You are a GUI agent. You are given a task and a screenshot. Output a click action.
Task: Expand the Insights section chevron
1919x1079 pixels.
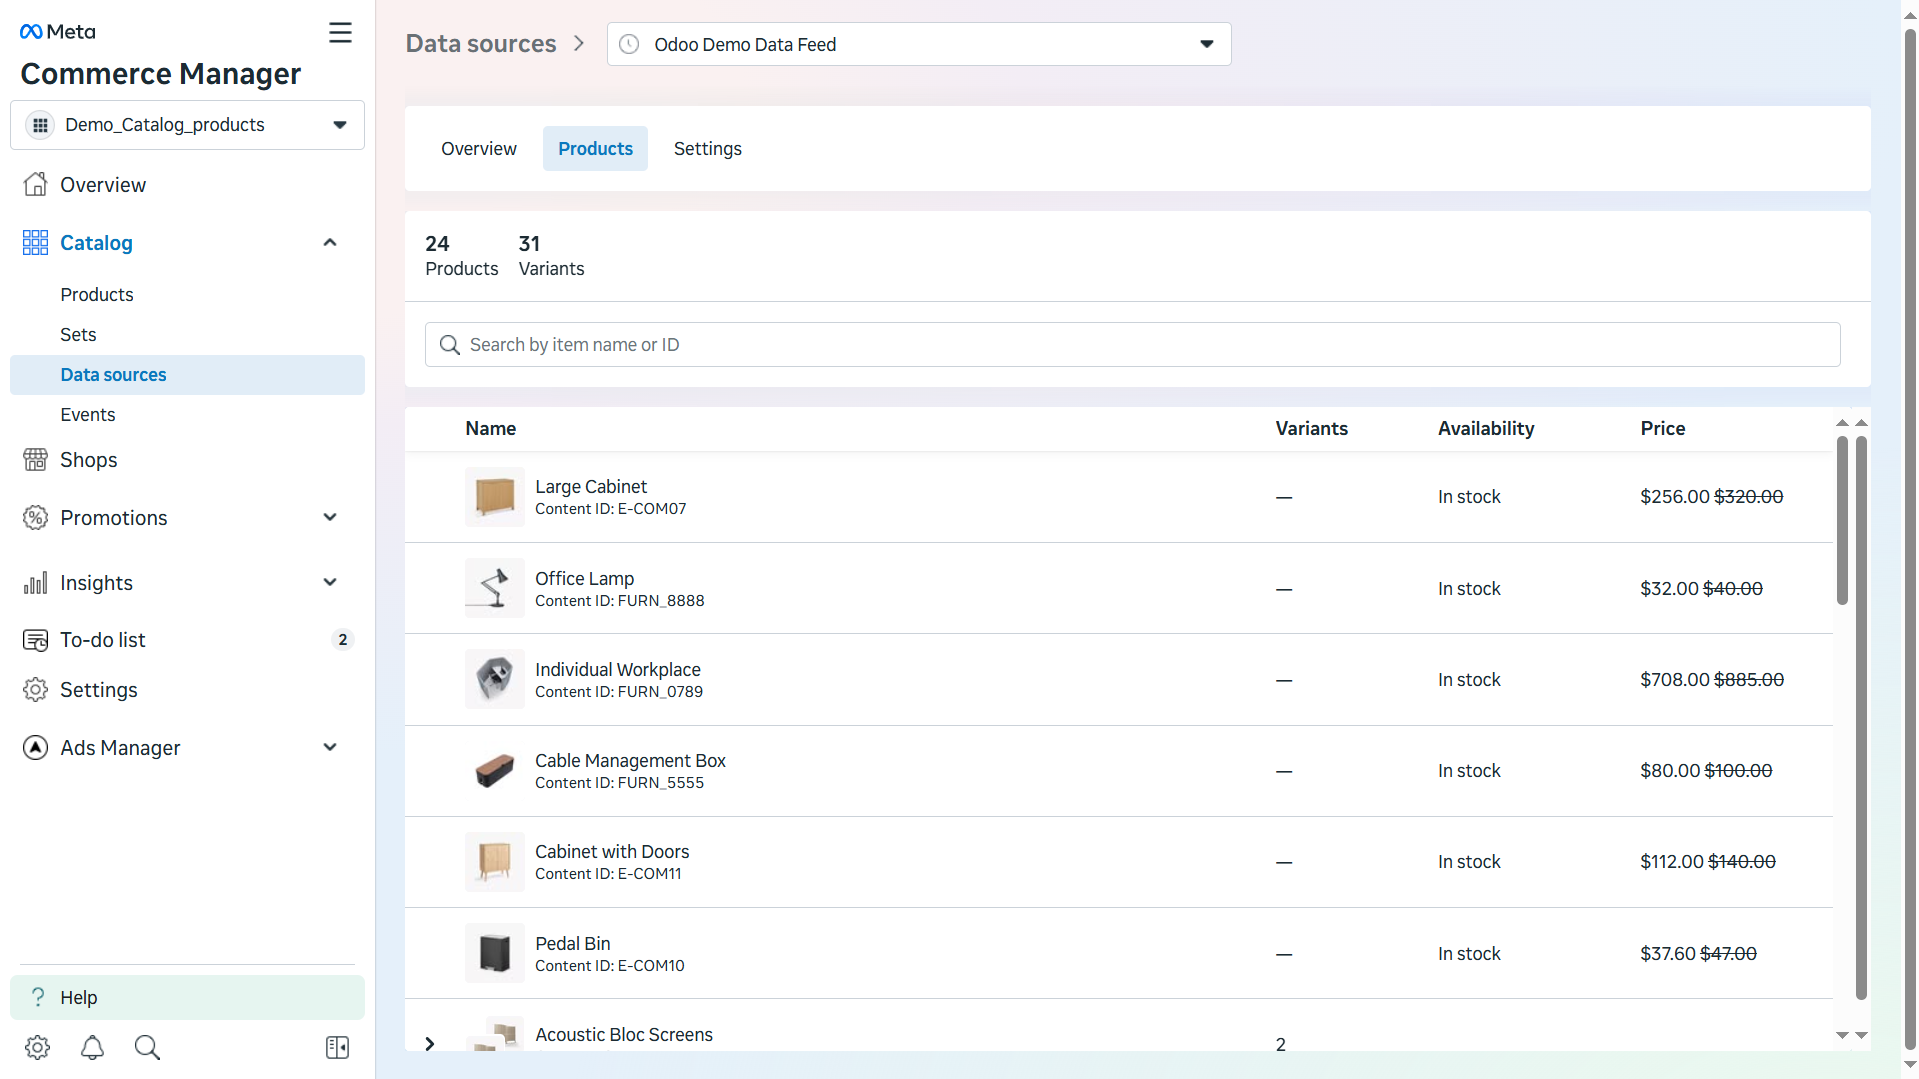click(x=330, y=582)
